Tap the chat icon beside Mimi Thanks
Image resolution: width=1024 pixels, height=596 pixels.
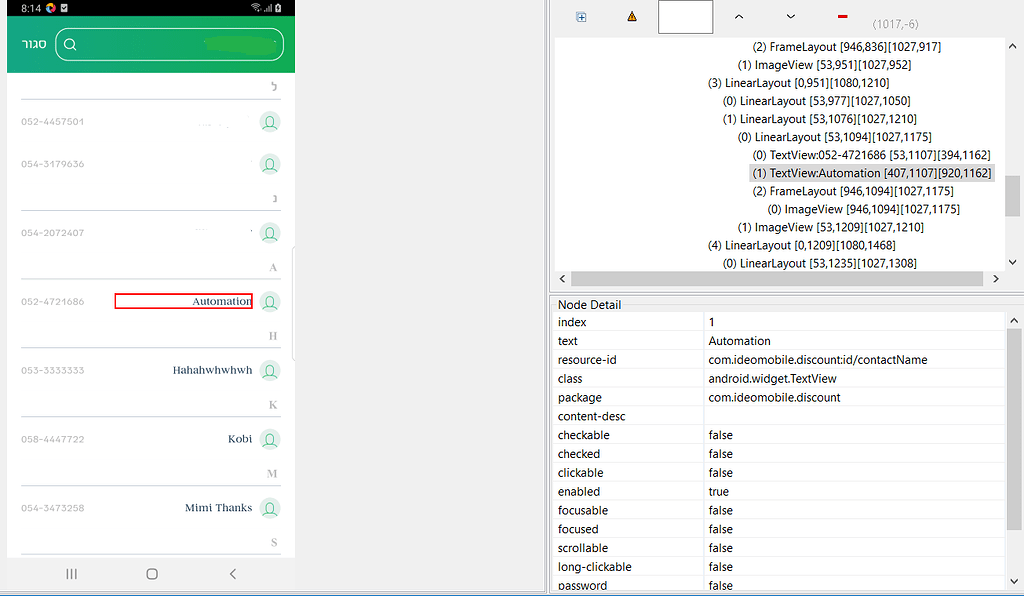(x=269, y=508)
